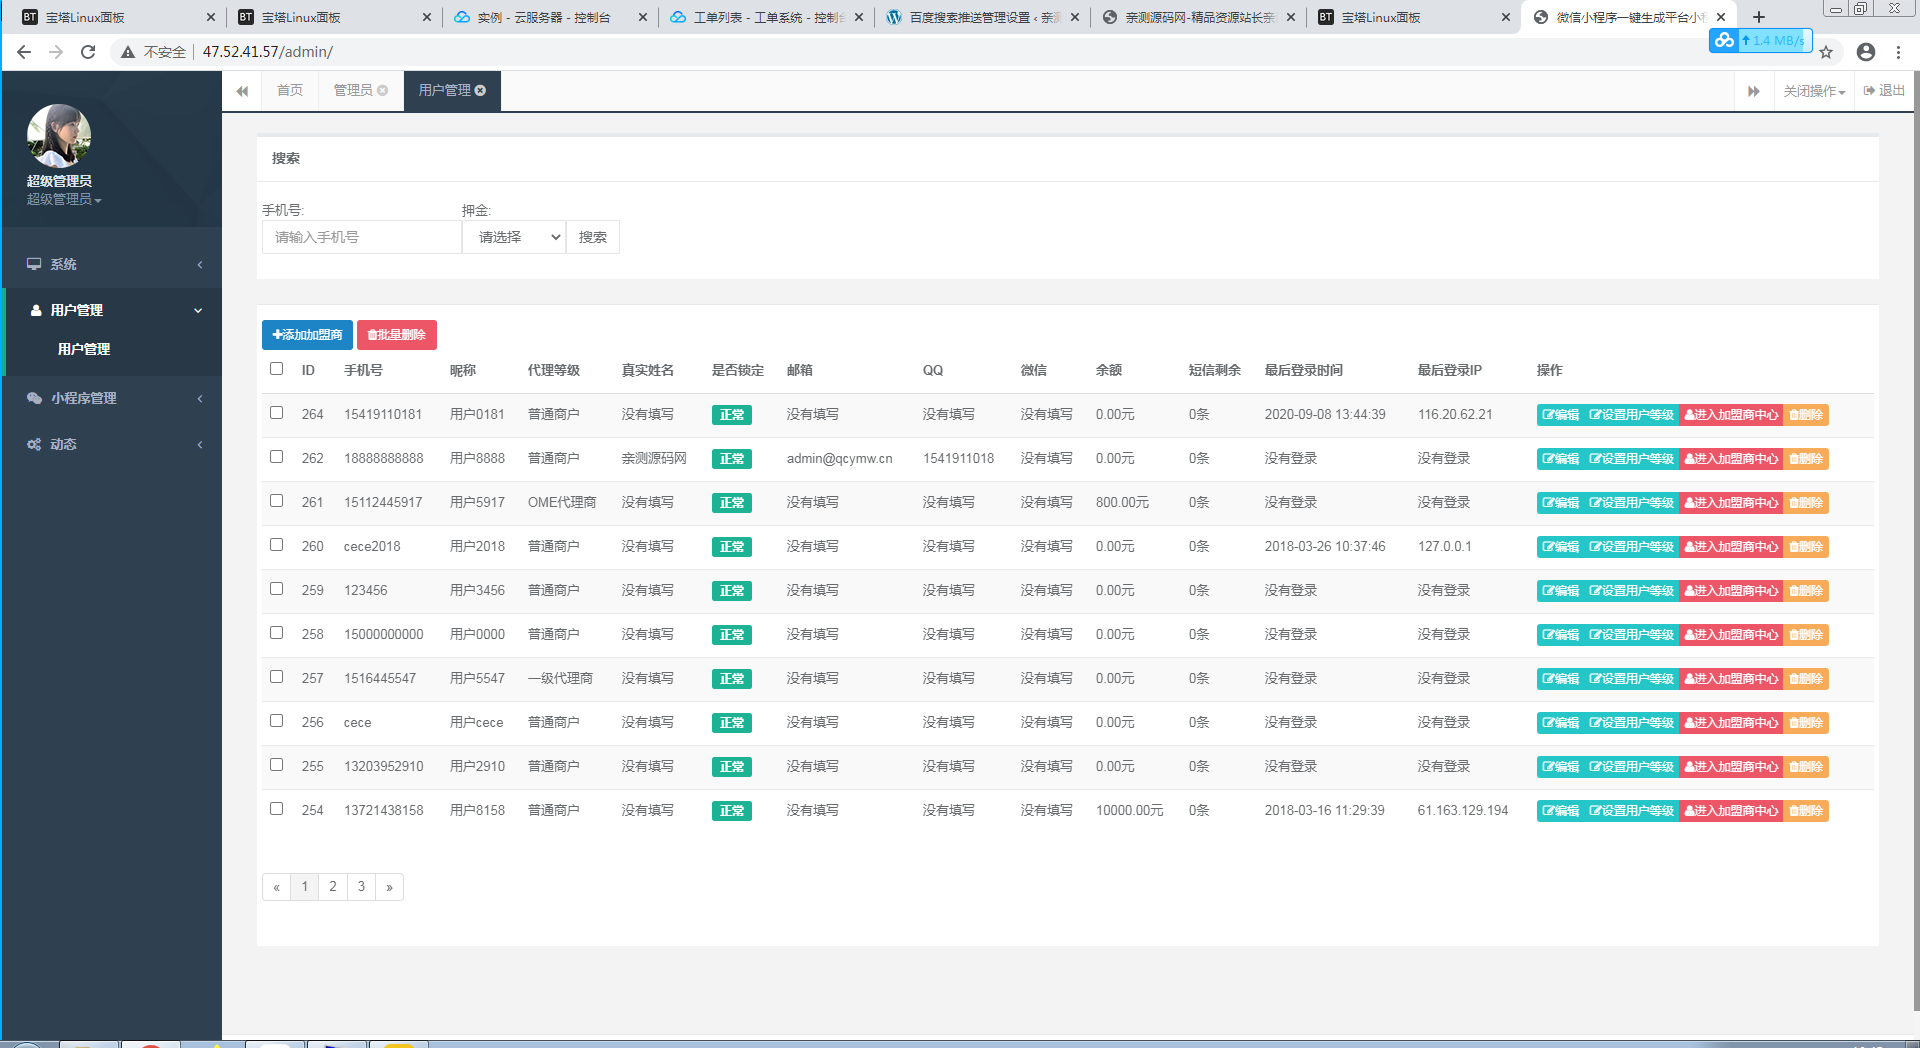Click 进入加盟商中心 for user 261
This screenshot has width=1920, height=1048.
coord(1731,503)
